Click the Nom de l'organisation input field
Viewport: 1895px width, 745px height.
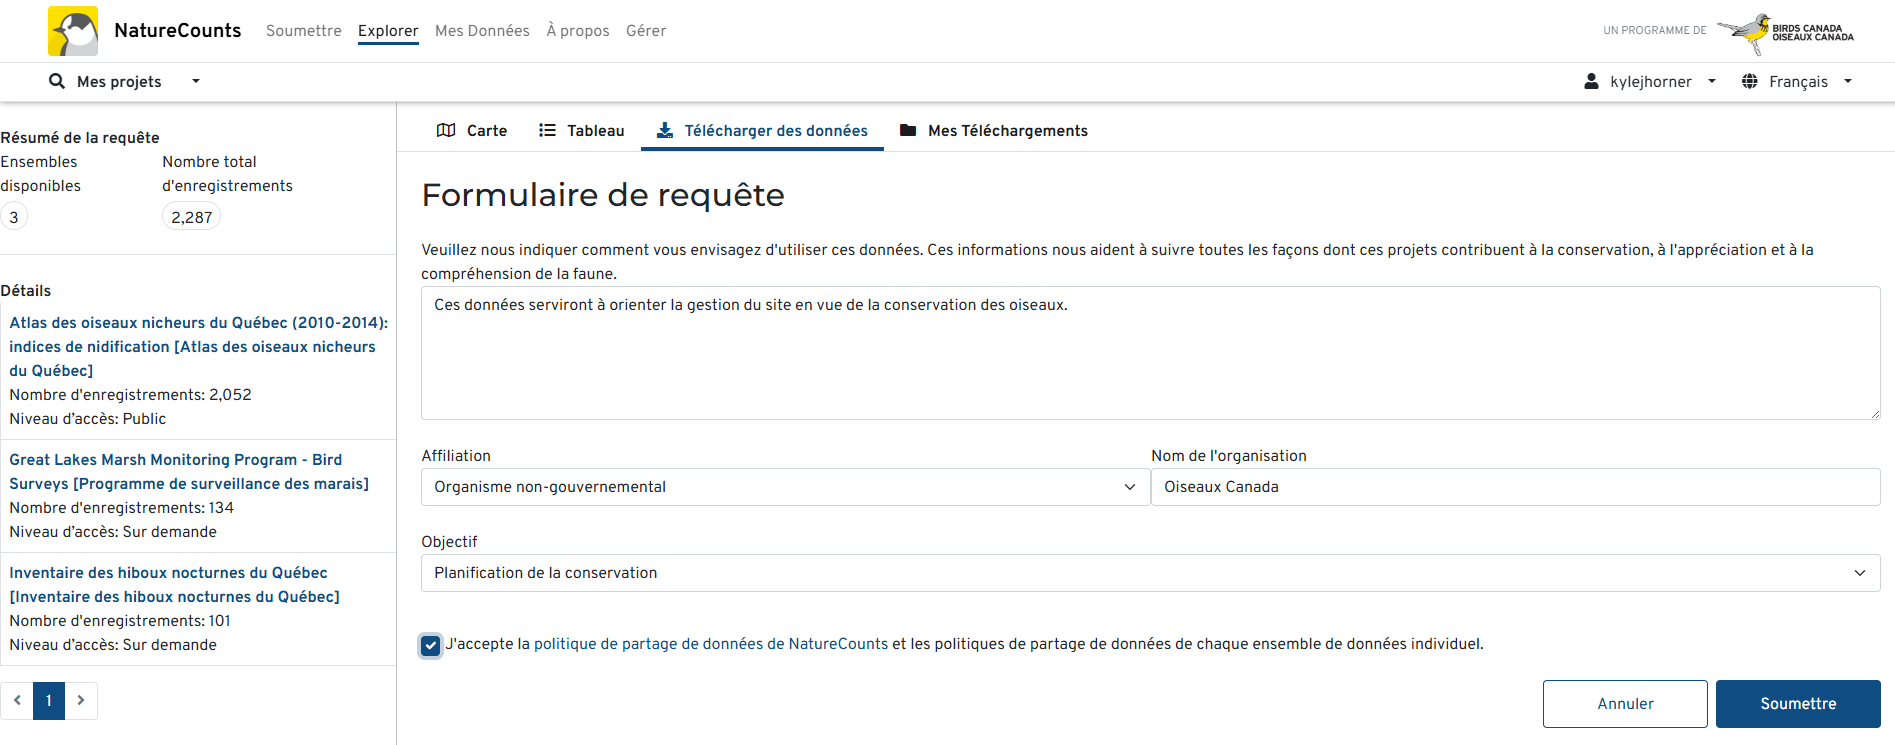click(1515, 487)
